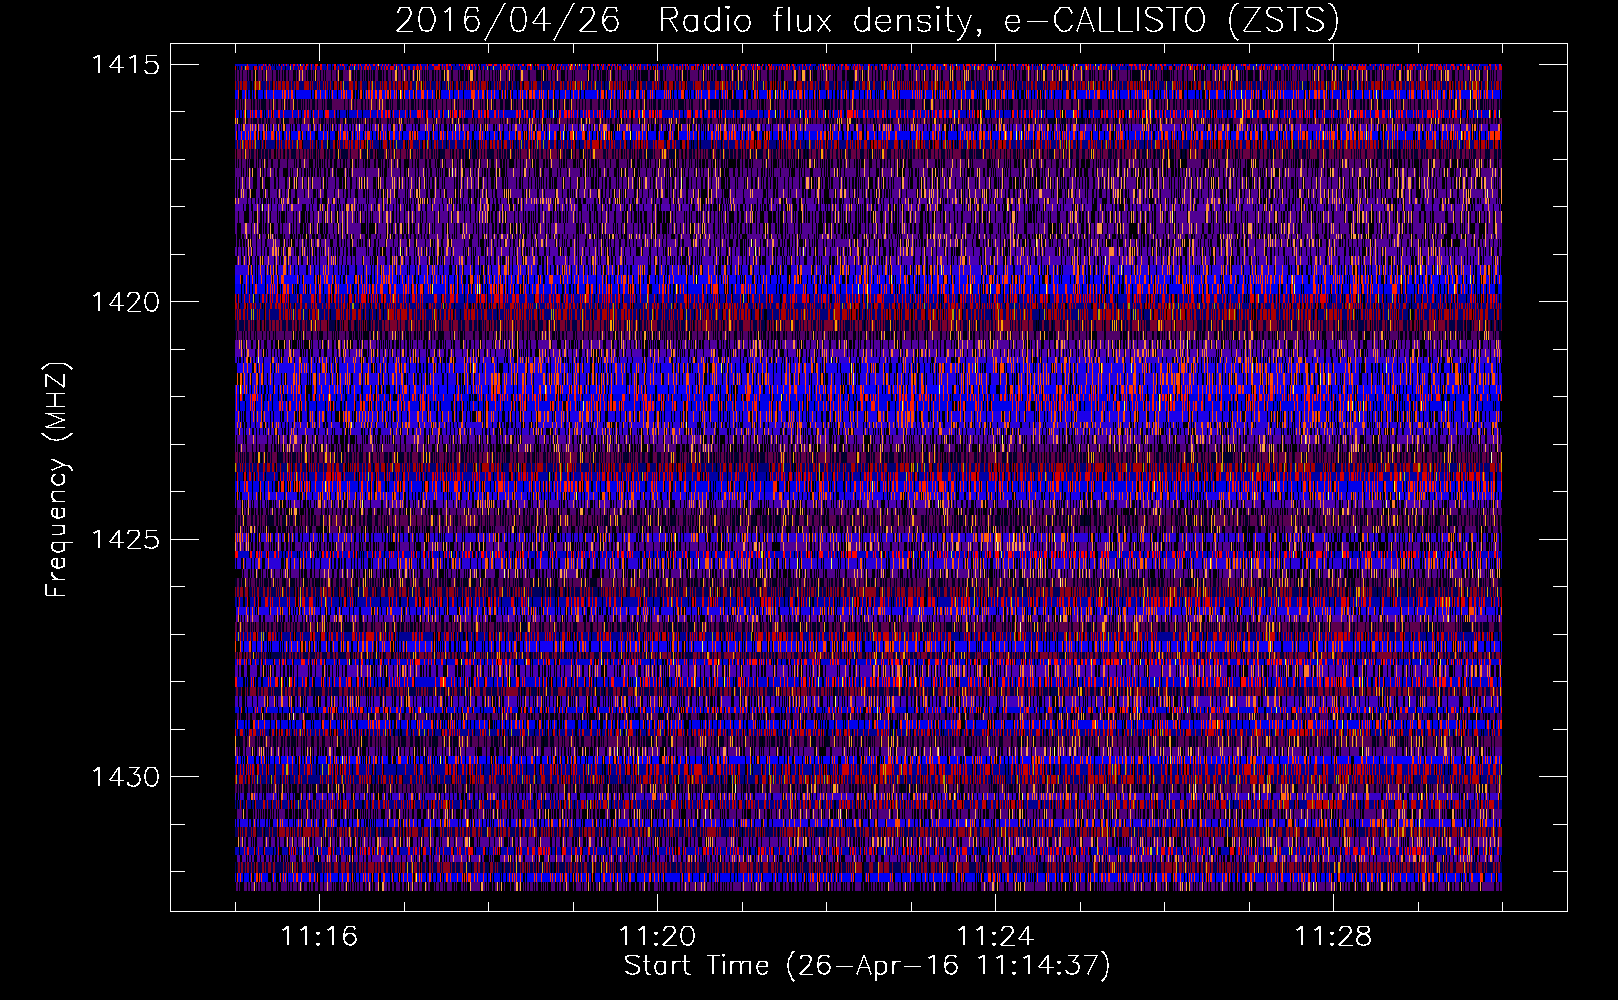The height and width of the screenshot is (1000, 1618).
Task: Click the '11:20' time axis label
Action: [x=657, y=936]
